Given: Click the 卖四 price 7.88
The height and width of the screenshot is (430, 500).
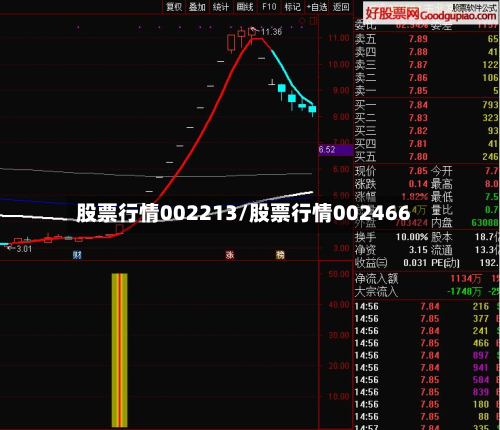Looking at the screenshot, I should (418, 52).
